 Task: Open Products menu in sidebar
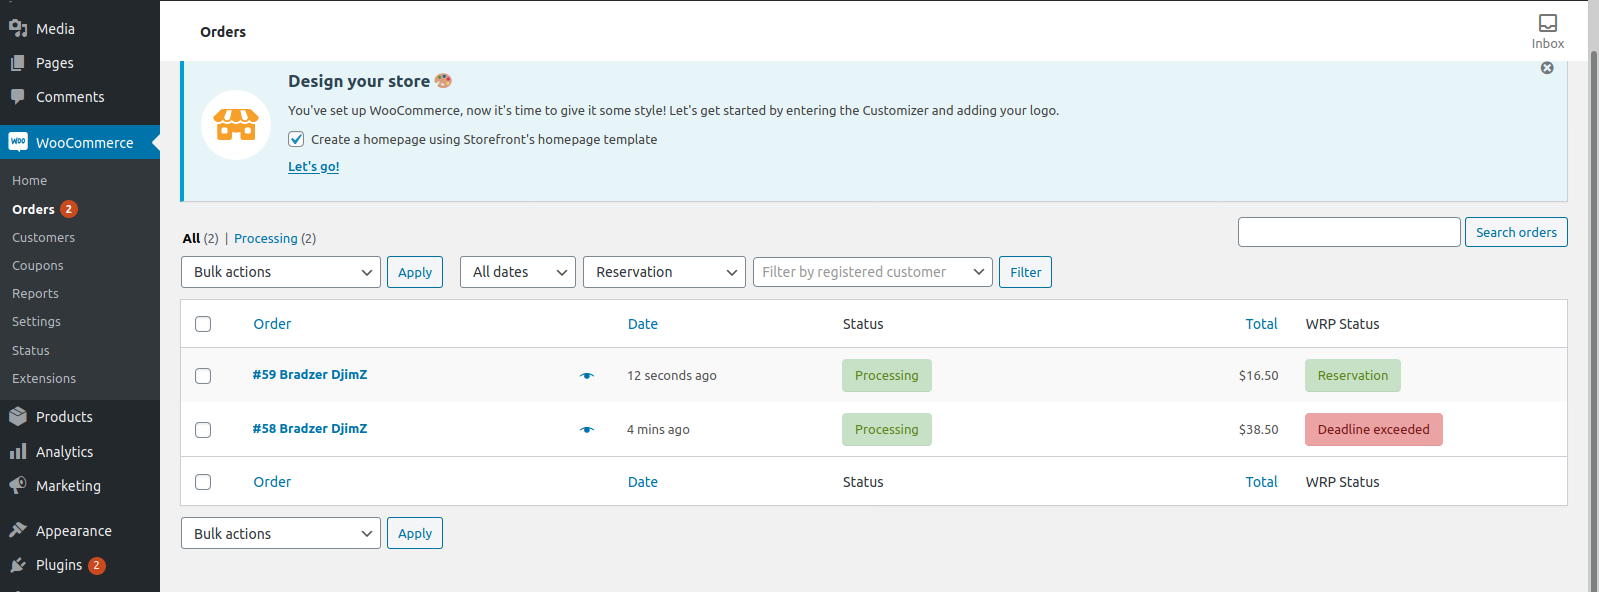click(x=64, y=417)
